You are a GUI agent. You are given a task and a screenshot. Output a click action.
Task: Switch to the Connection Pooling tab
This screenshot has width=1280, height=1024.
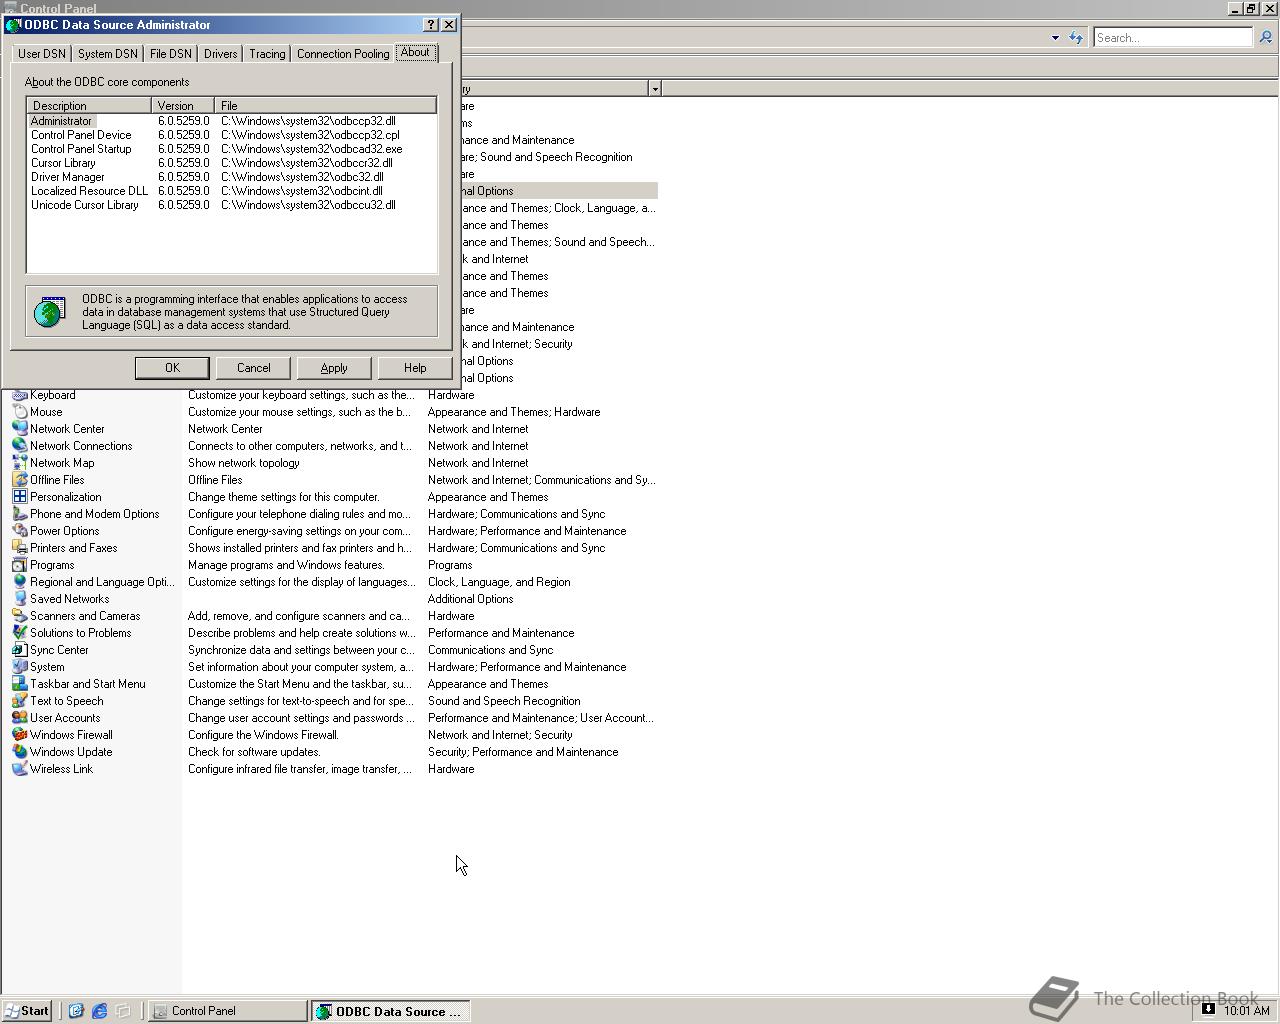coord(343,54)
